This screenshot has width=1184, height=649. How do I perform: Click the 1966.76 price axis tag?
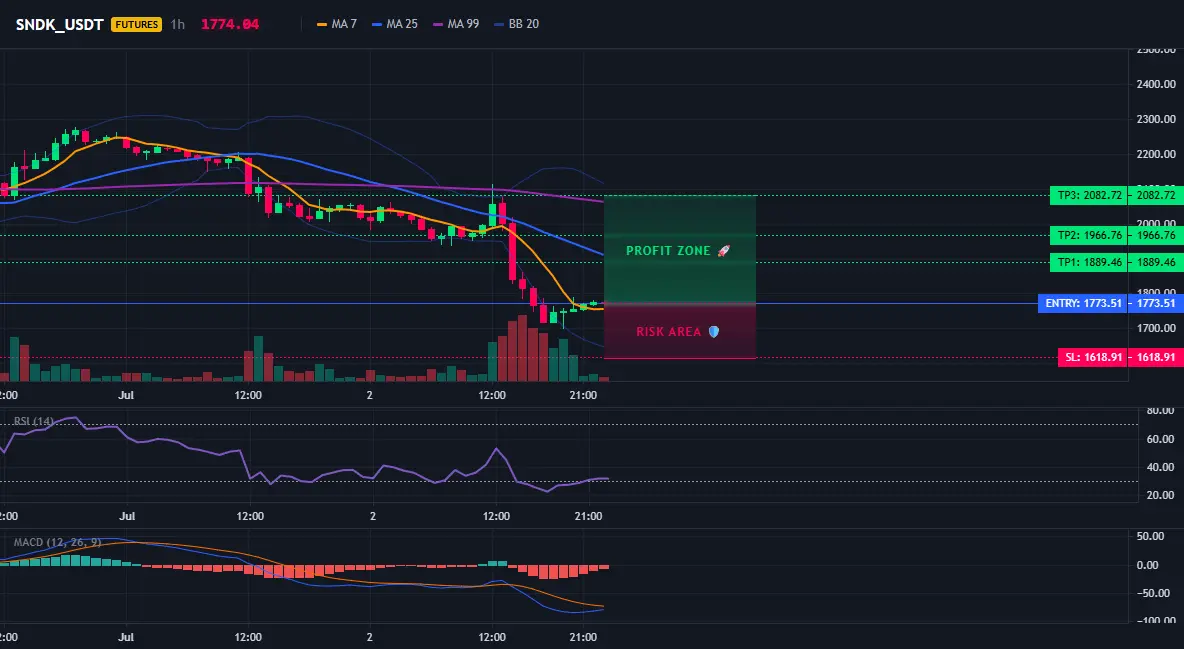1155,235
